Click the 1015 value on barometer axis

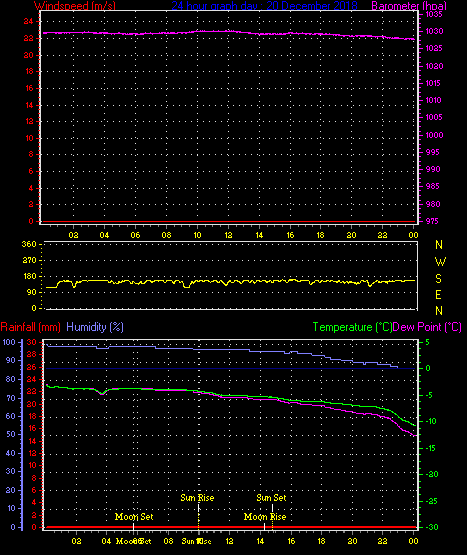click(x=433, y=83)
